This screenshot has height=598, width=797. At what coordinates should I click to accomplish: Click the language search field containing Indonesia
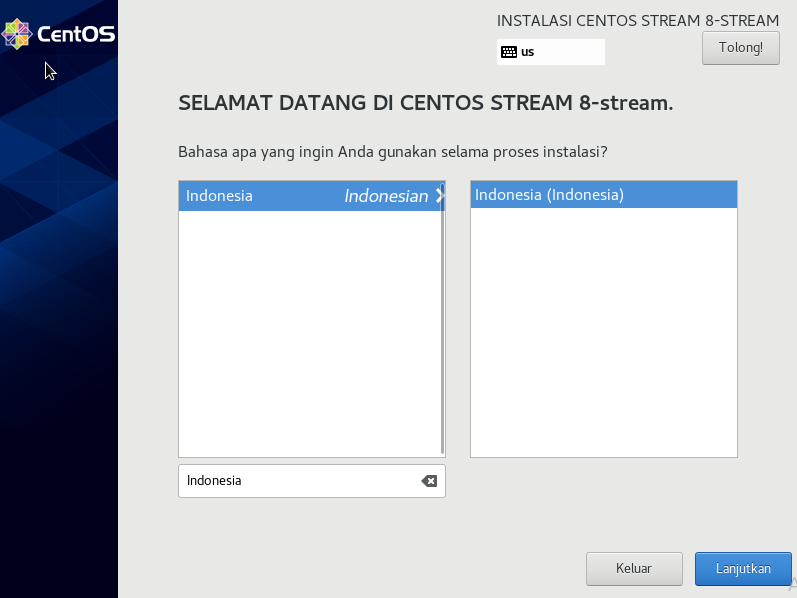(312, 481)
